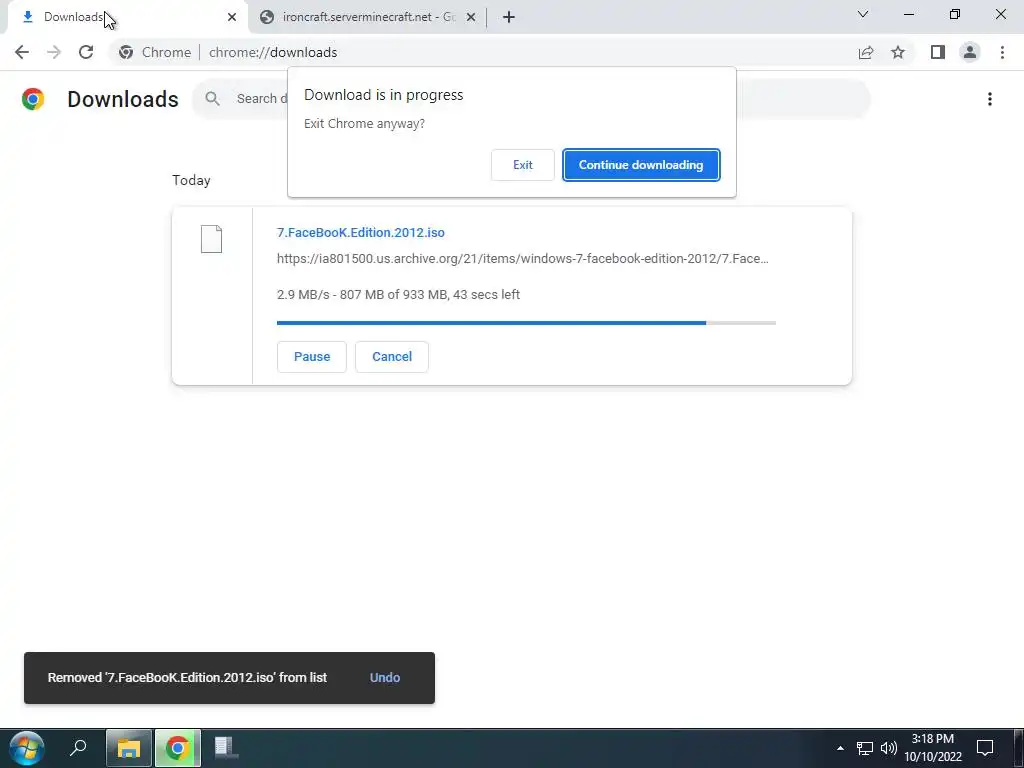Open the server app icon on the taskbar

[x=226, y=748]
